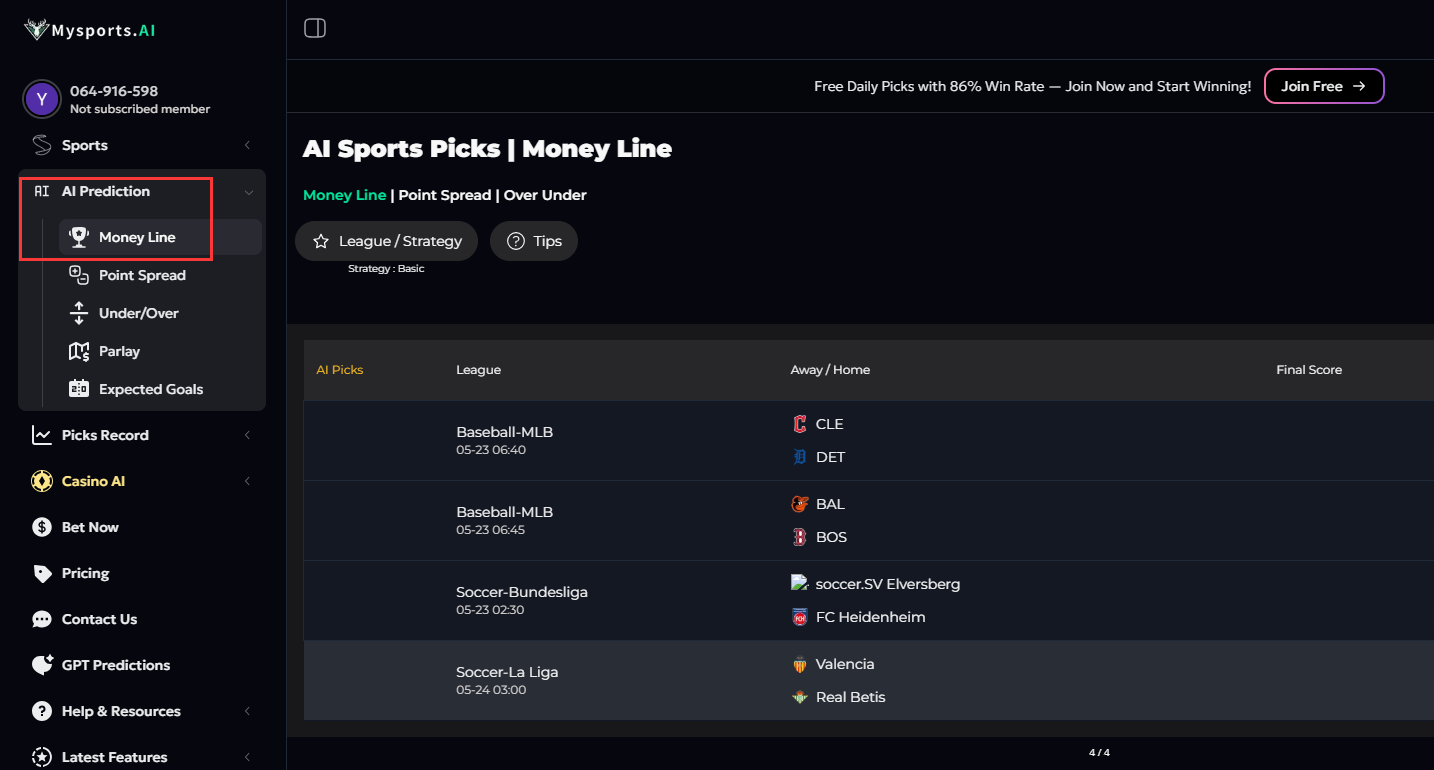Viewport: 1434px width, 770px height.
Task: Click the Under/Over arrows icon
Action: [x=79, y=313]
